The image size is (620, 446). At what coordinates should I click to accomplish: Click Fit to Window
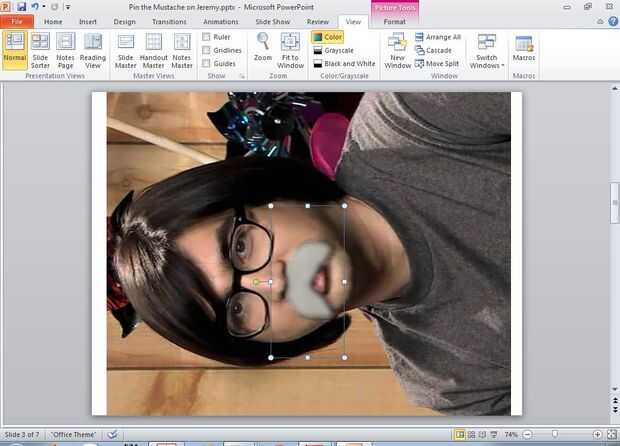(290, 50)
